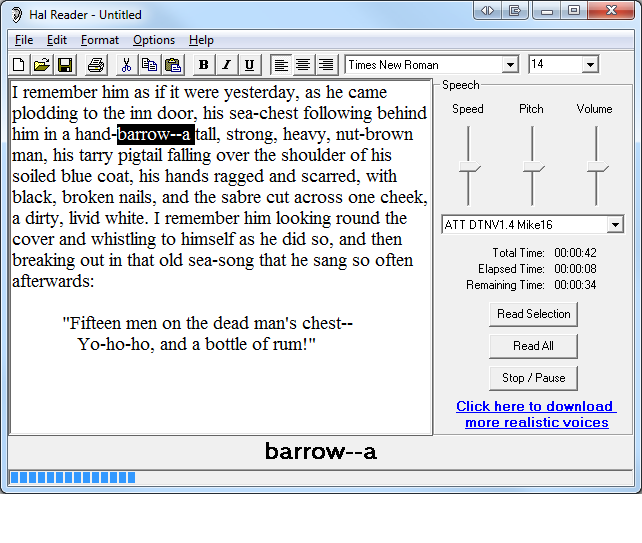Viewport: 642px width, 543px height.
Task: Align text right
Action: (x=326, y=65)
